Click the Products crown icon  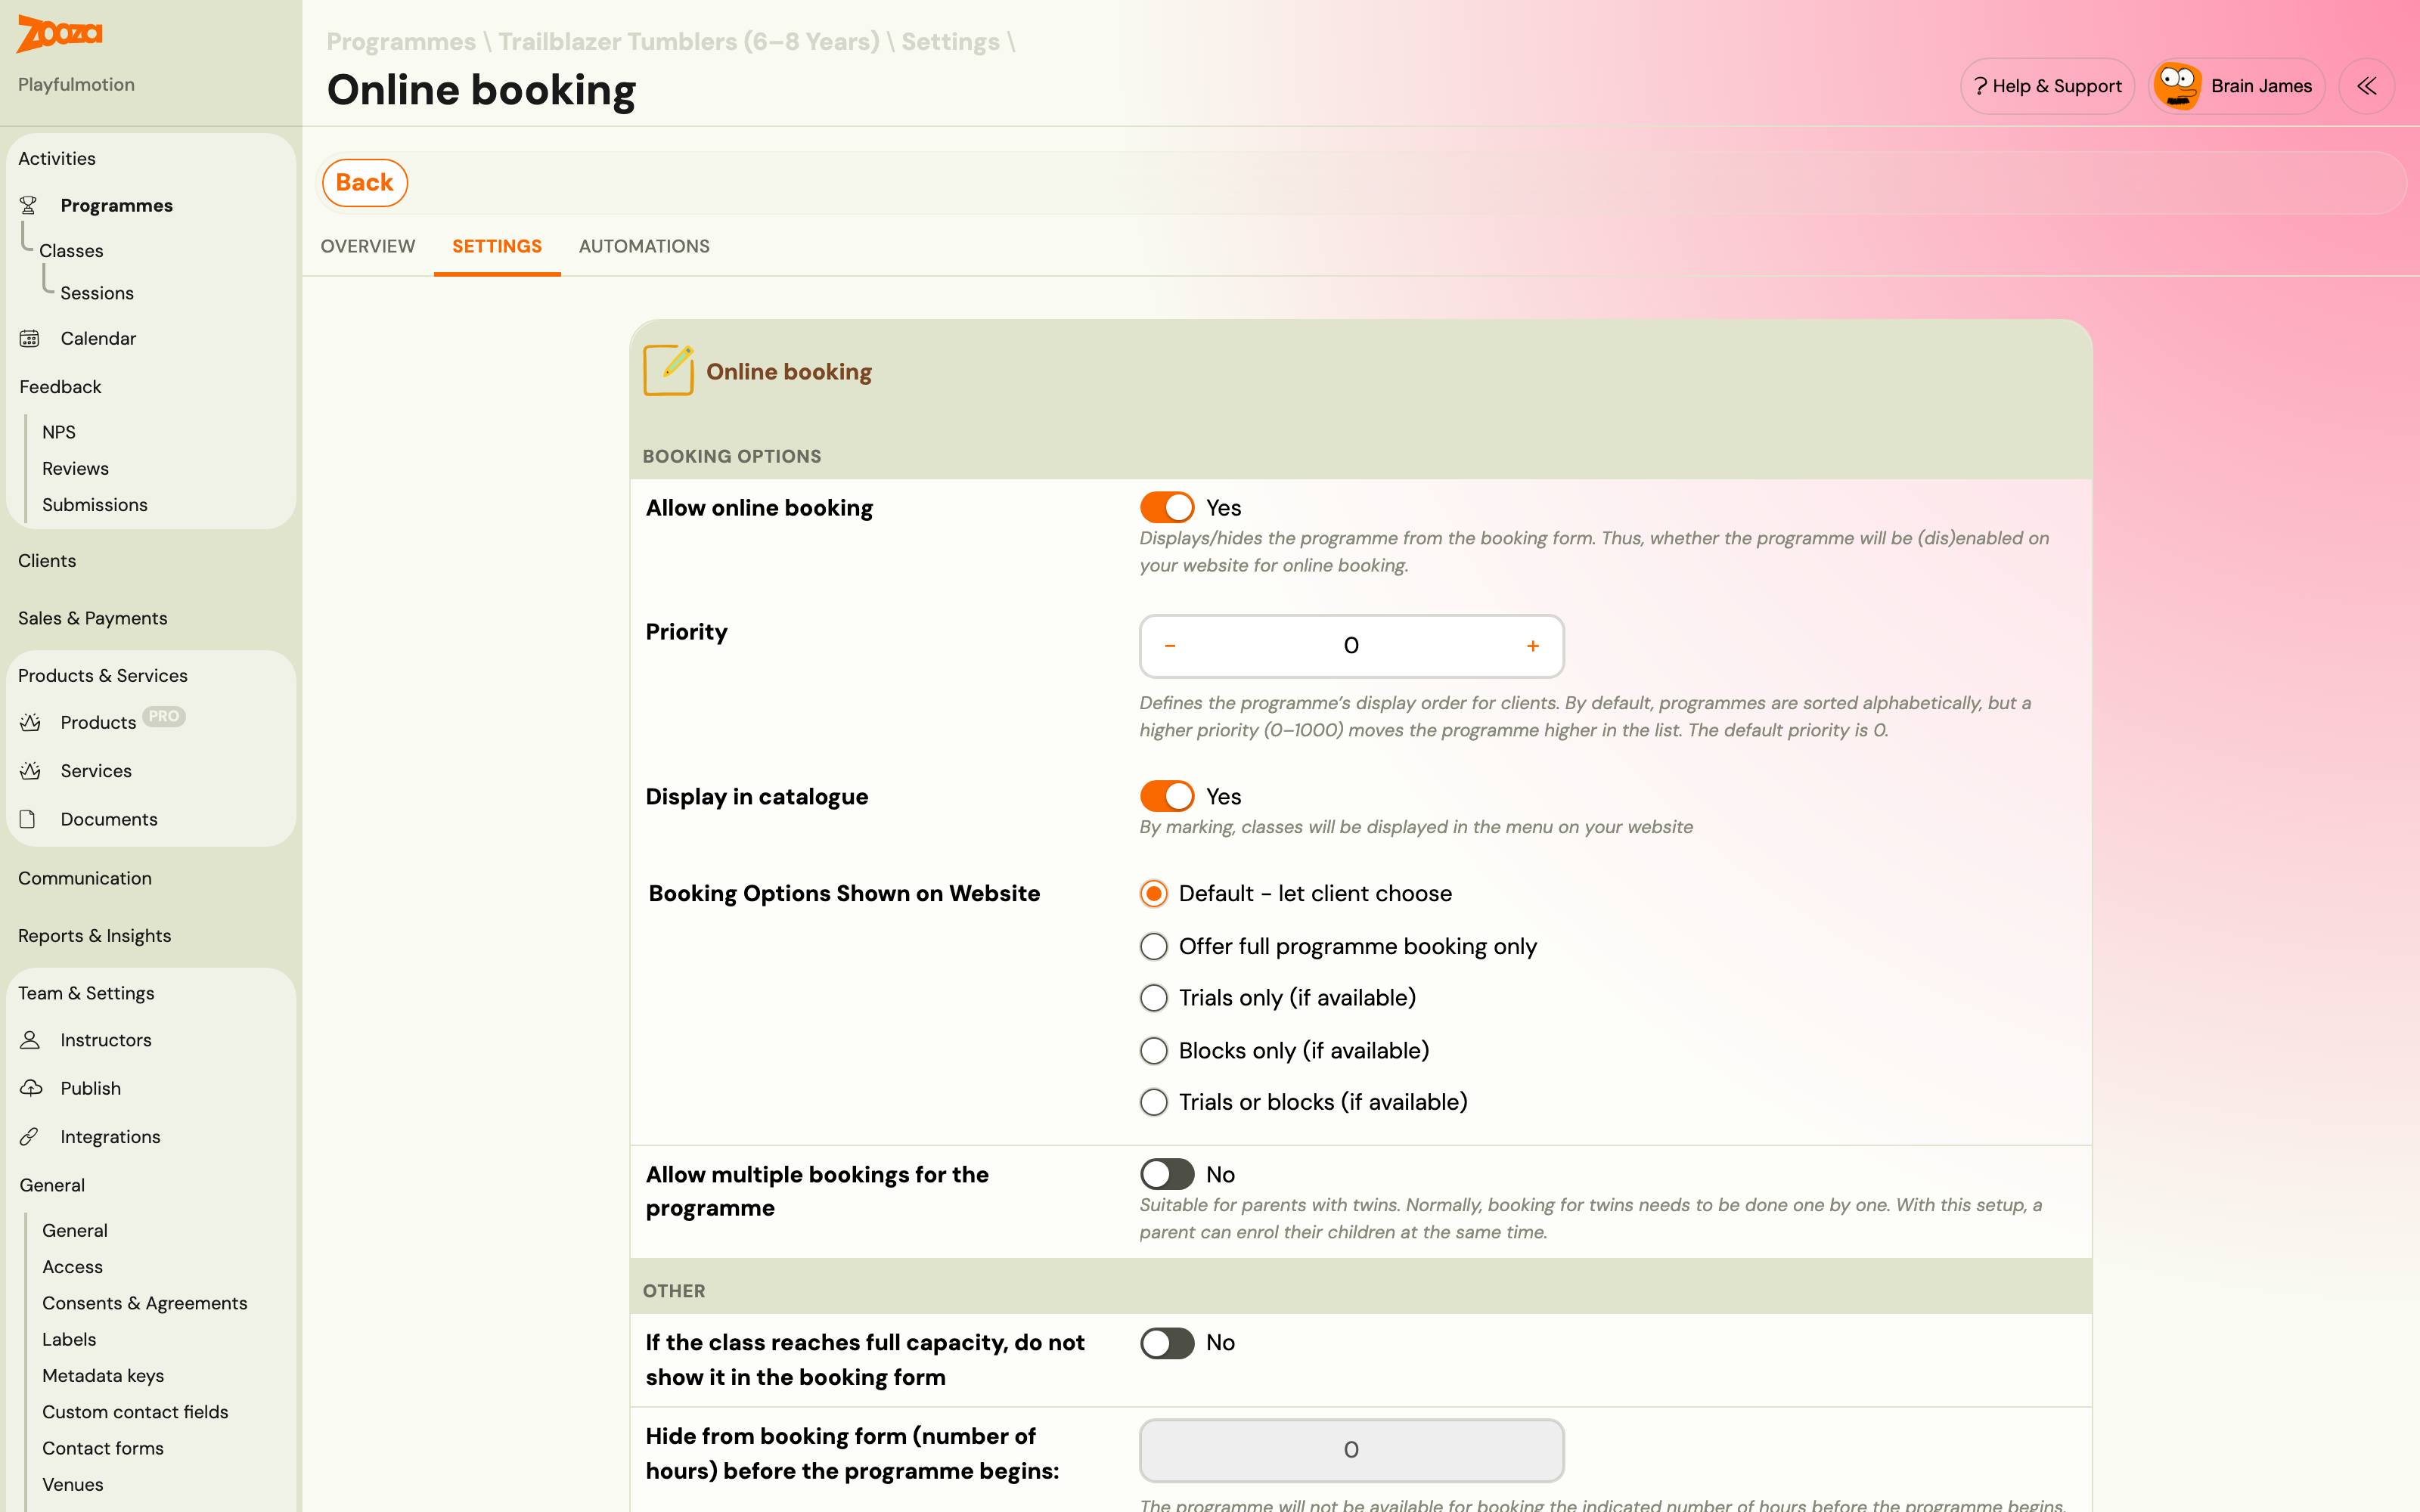(30, 722)
